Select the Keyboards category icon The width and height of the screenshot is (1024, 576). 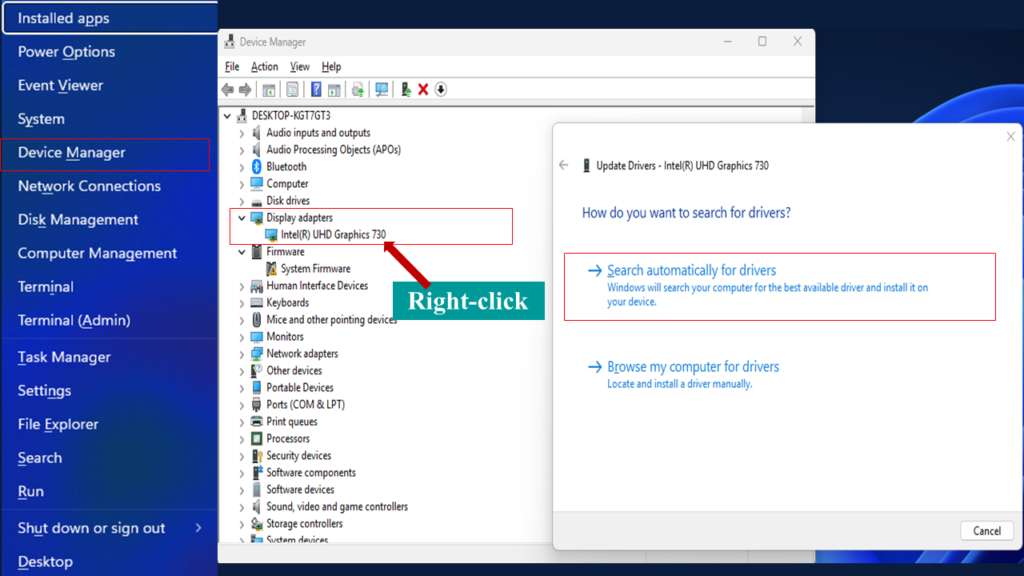pyautogui.click(x=257, y=302)
